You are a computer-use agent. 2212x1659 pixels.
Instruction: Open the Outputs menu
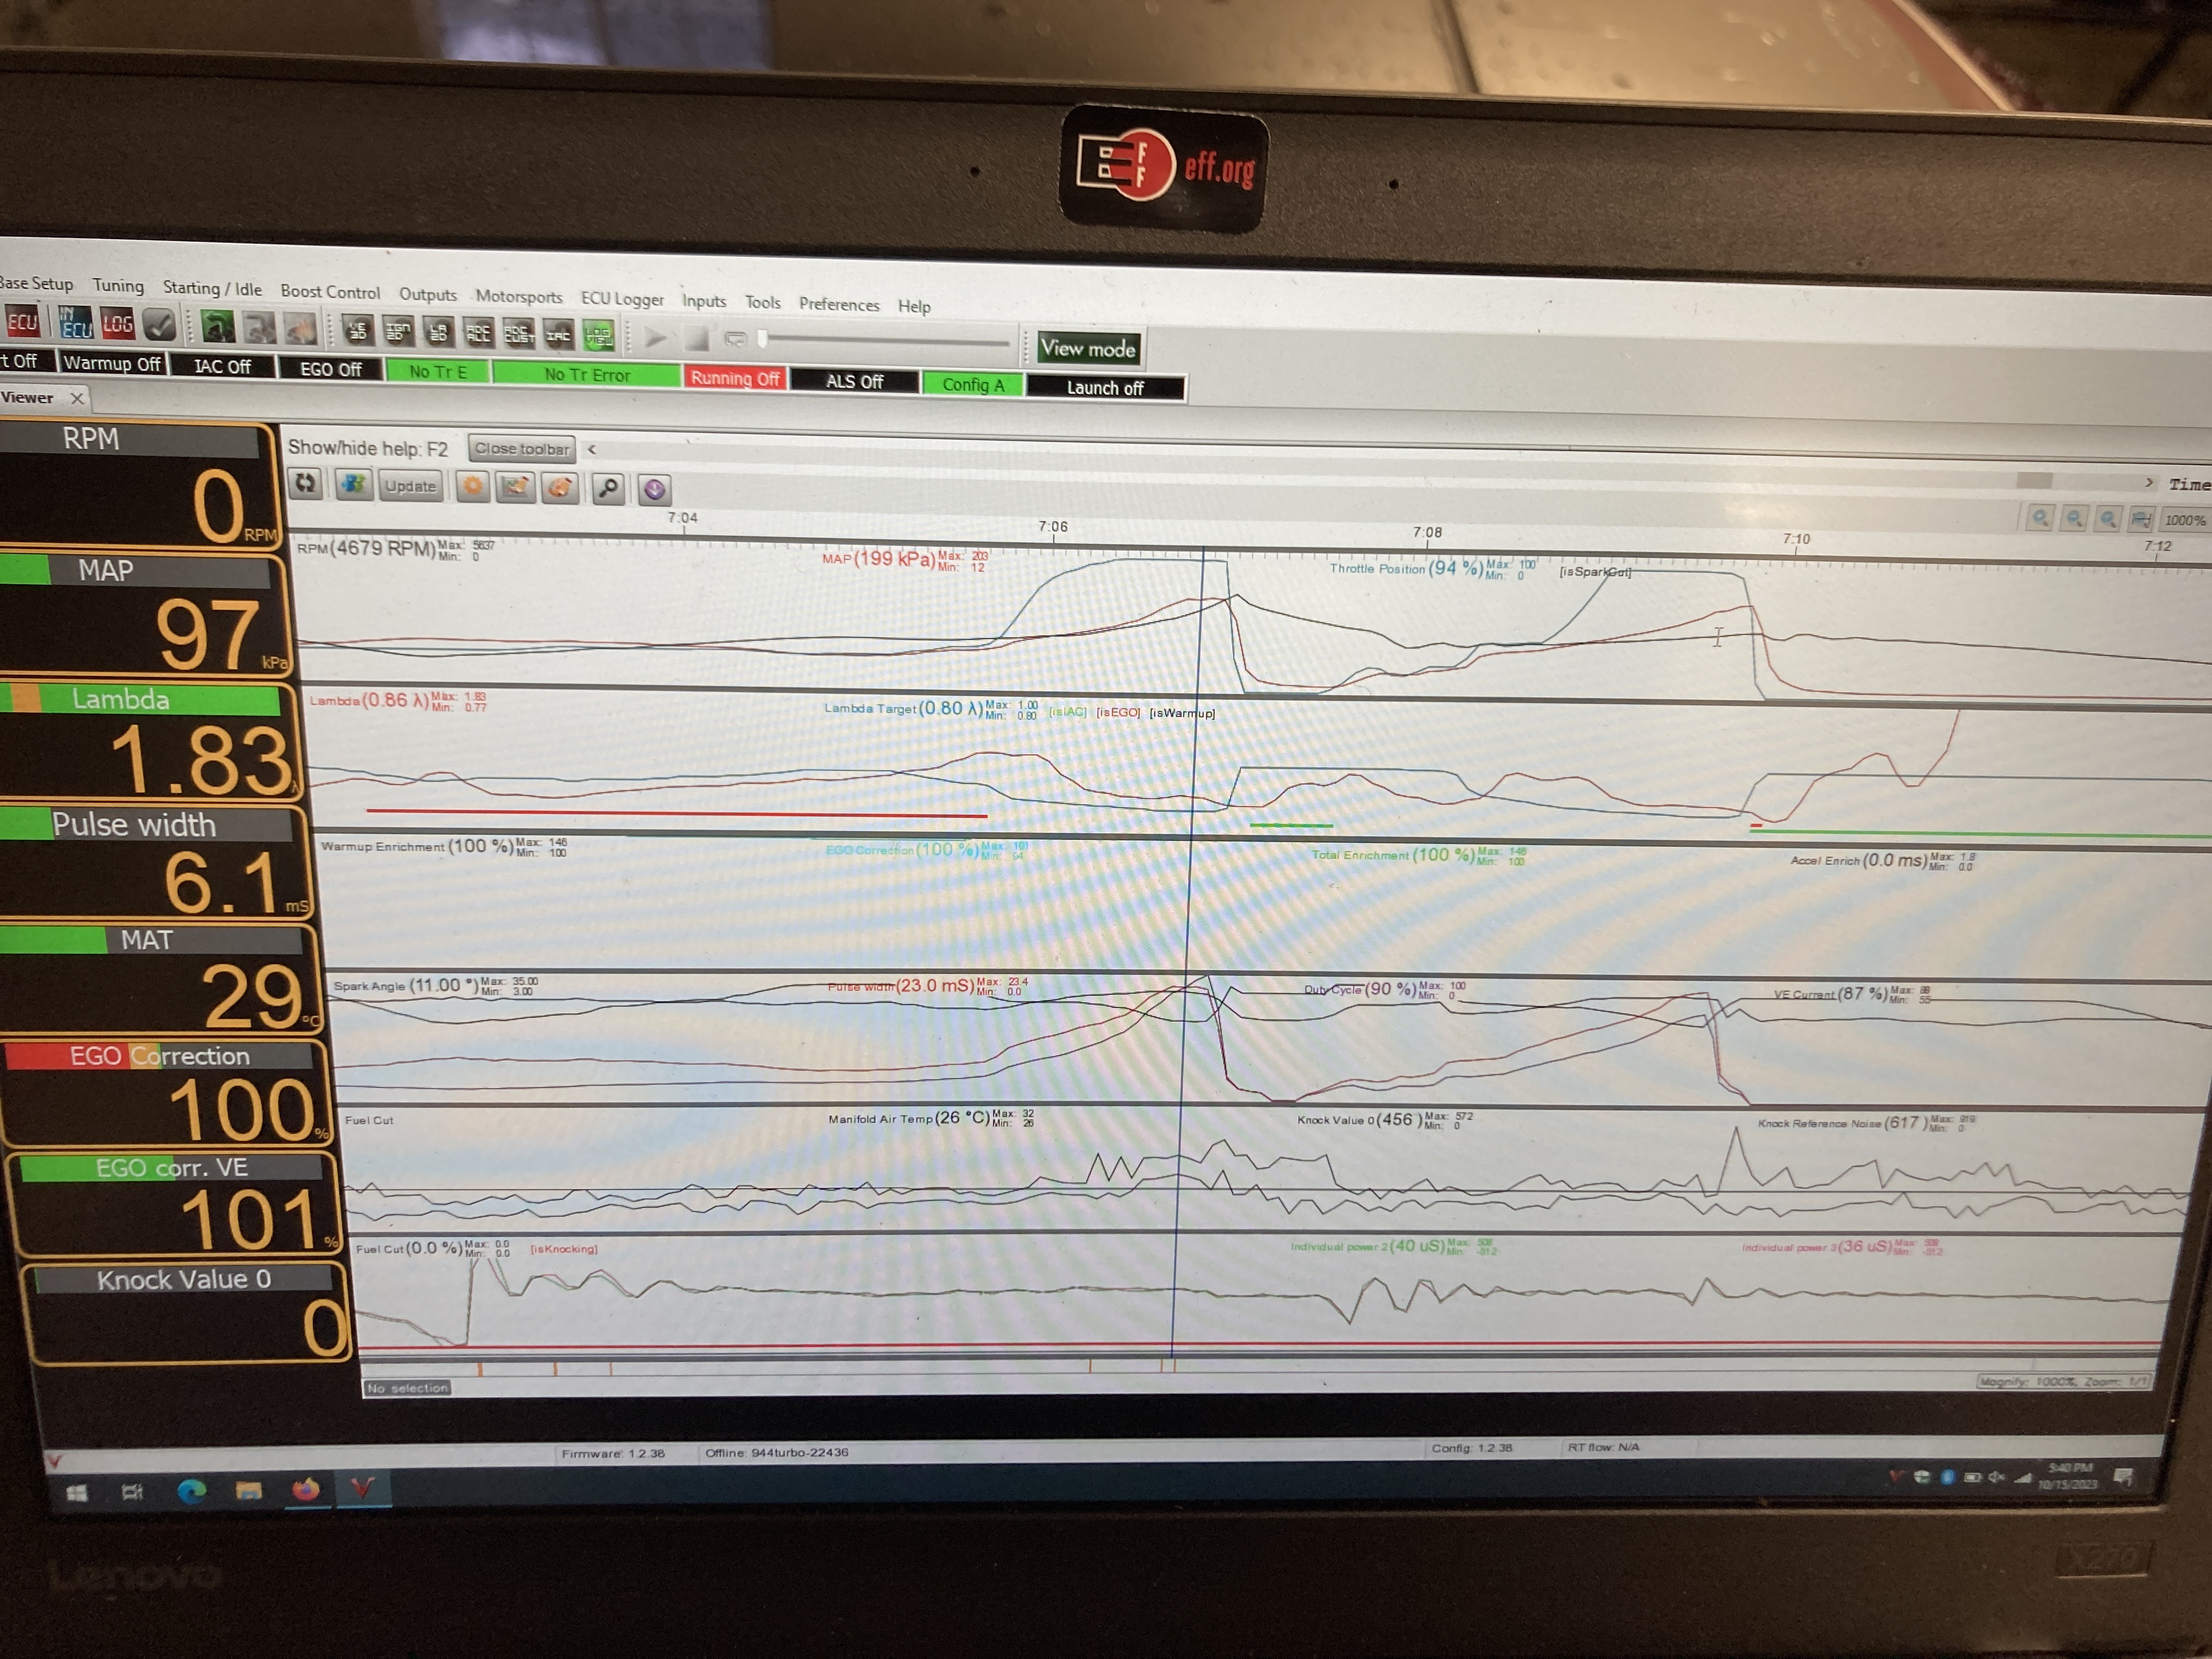[x=428, y=295]
